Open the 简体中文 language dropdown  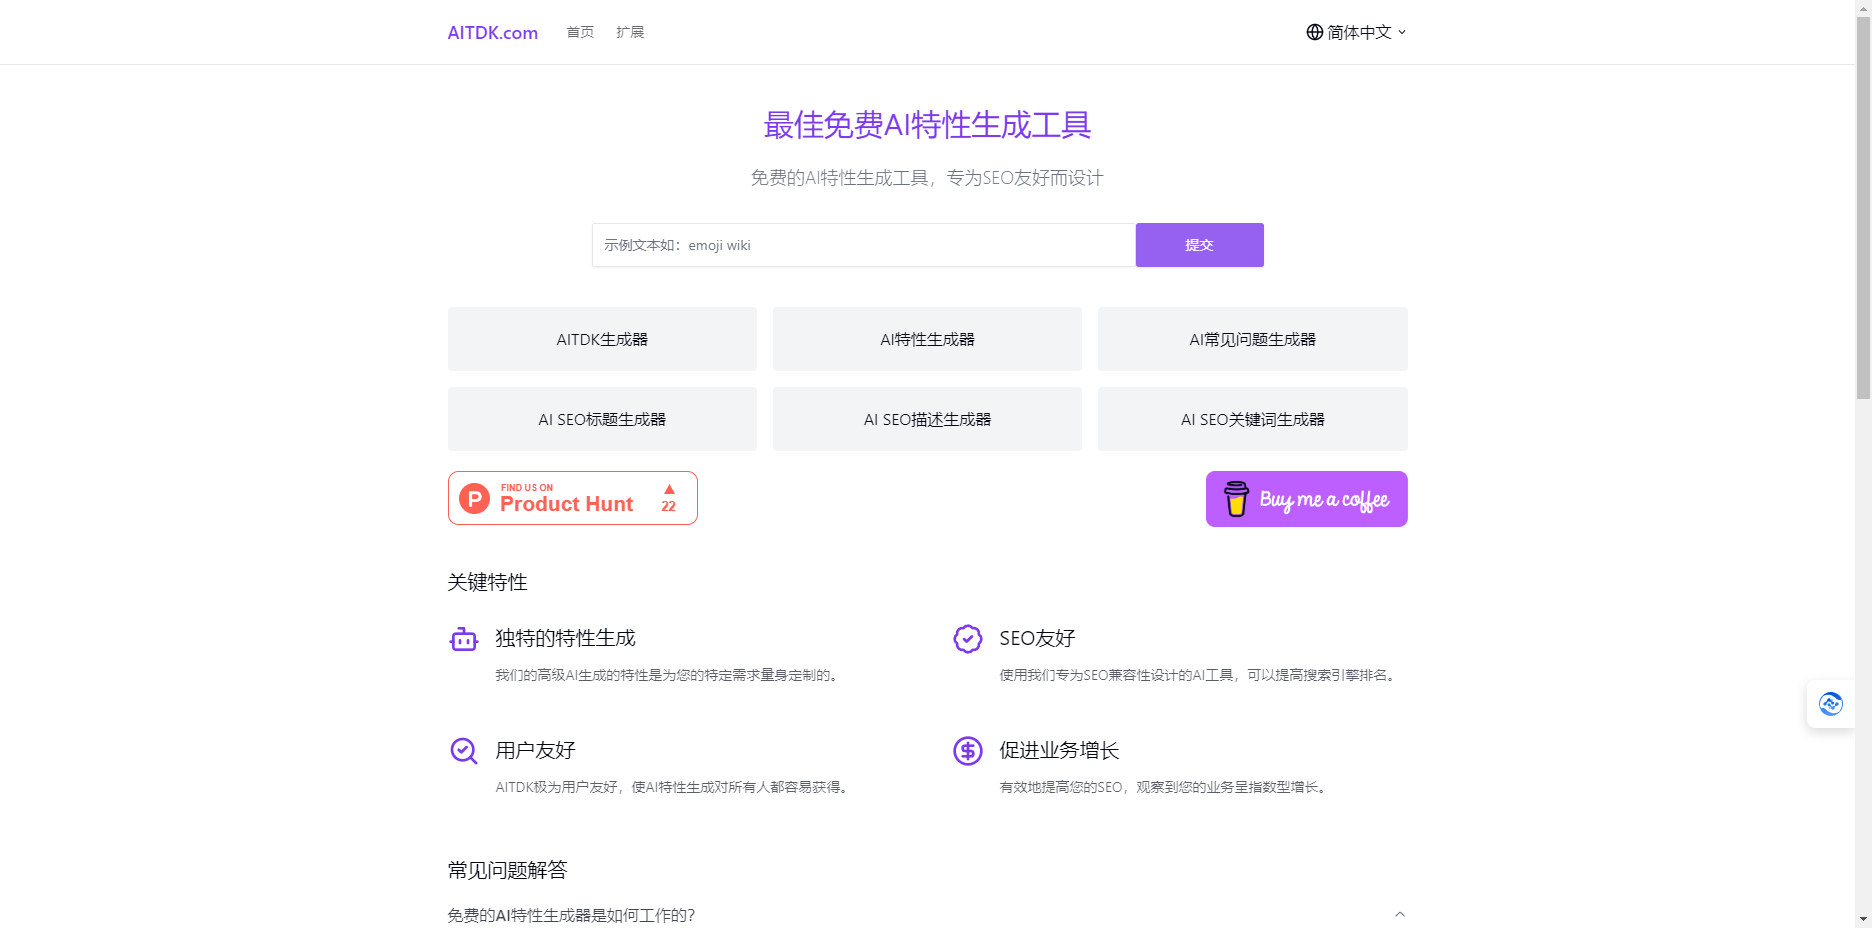tap(1358, 32)
